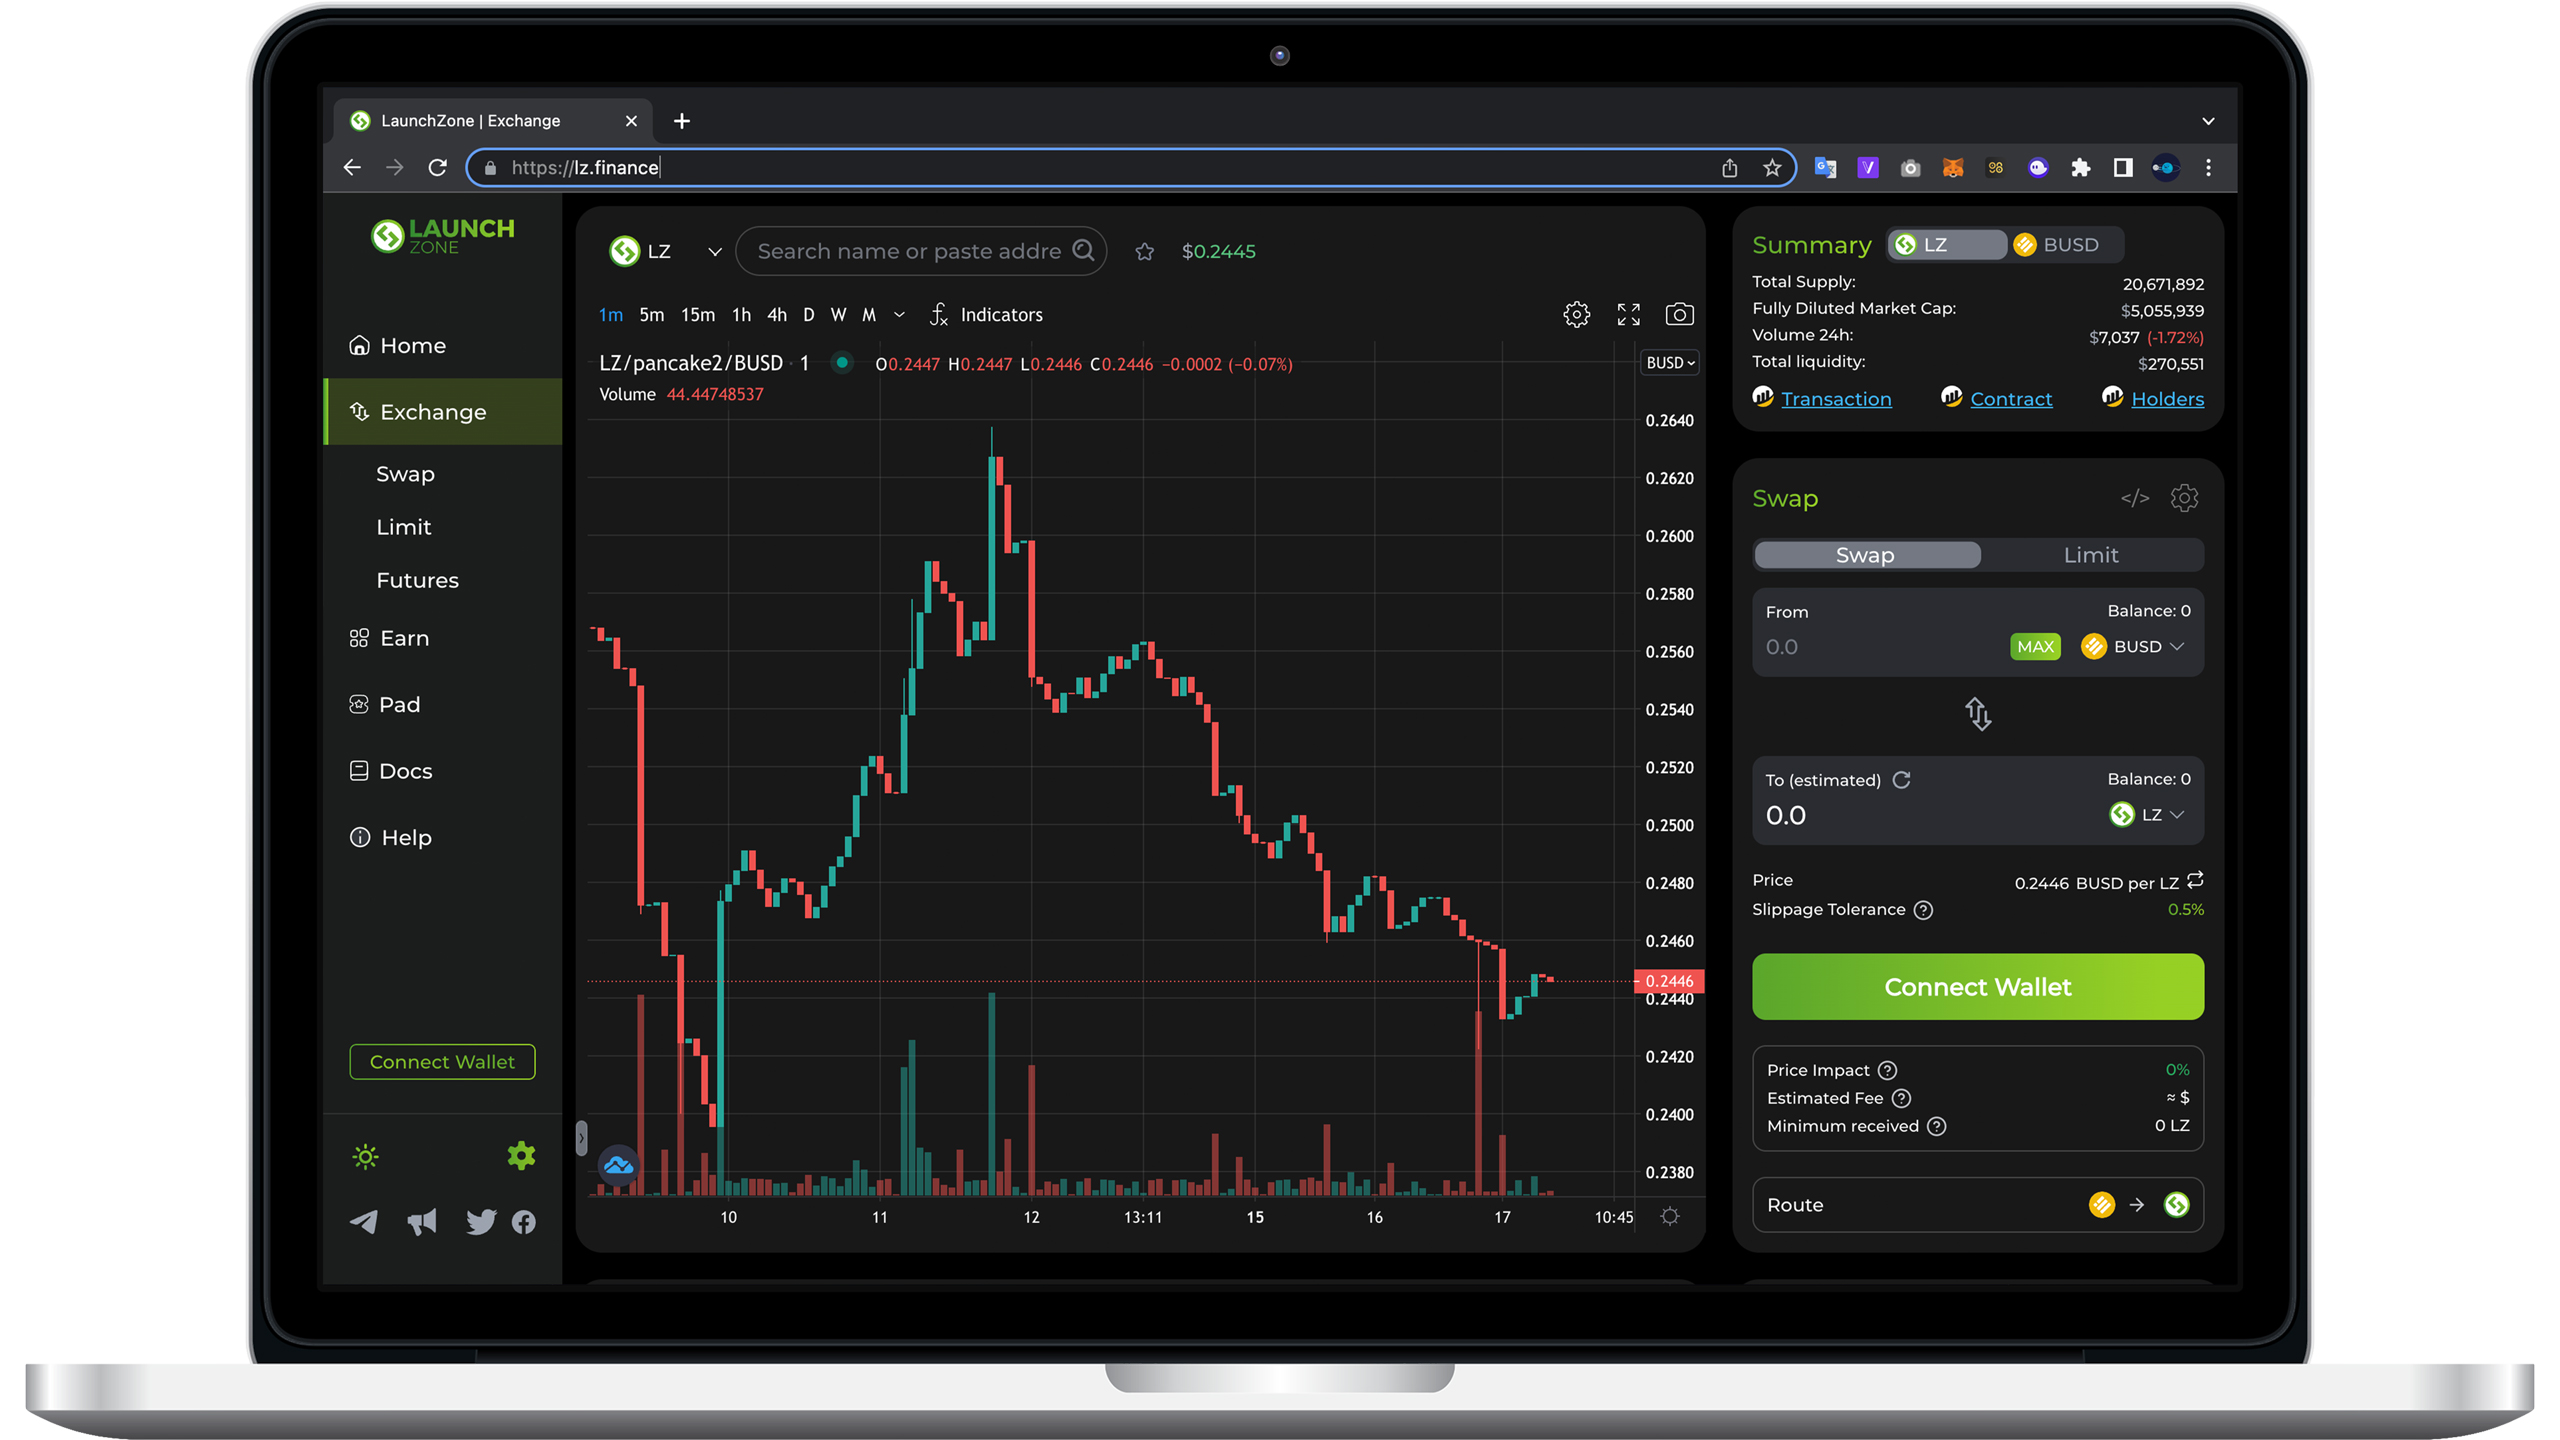This screenshot has height=1440, width=2560.
Task: Open Pad in sidebar
Action: coord(443,705)
